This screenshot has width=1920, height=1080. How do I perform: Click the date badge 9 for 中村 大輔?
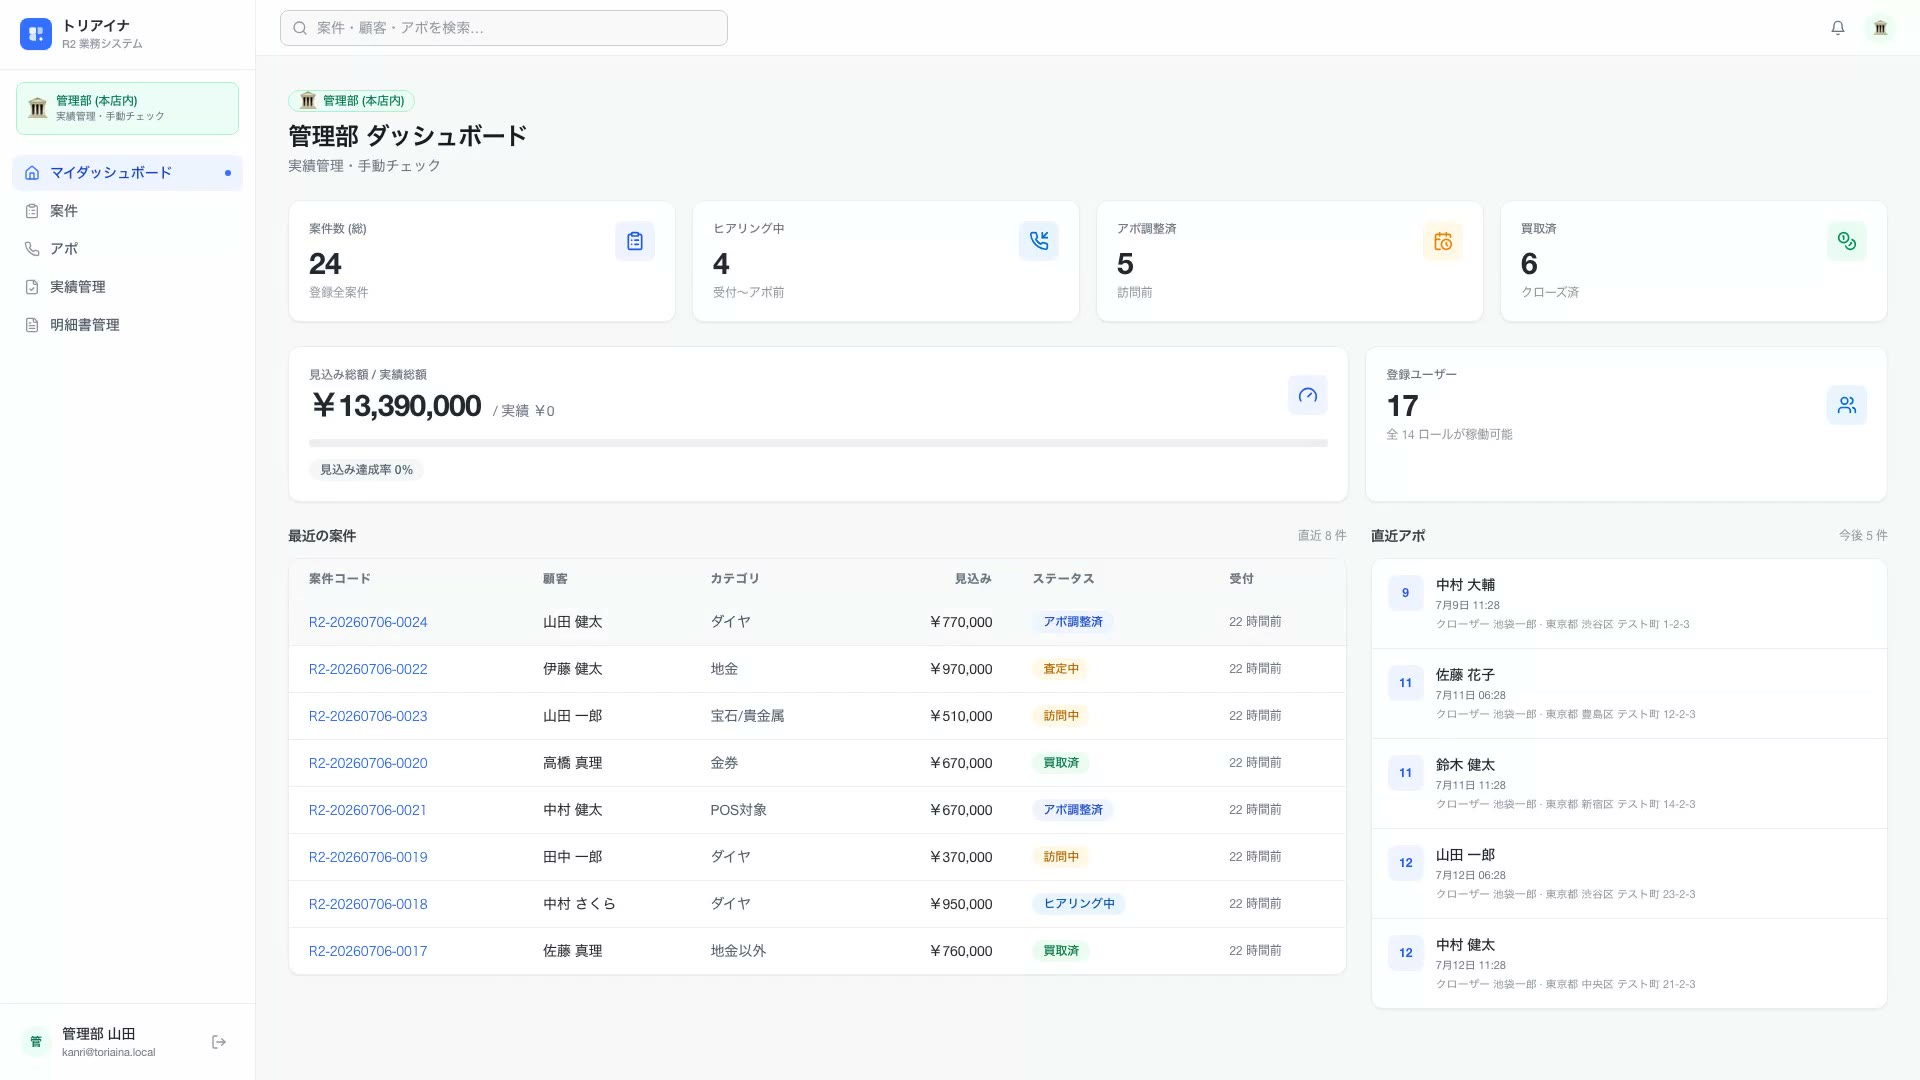pyautogui.click(x=1405, y=593)
